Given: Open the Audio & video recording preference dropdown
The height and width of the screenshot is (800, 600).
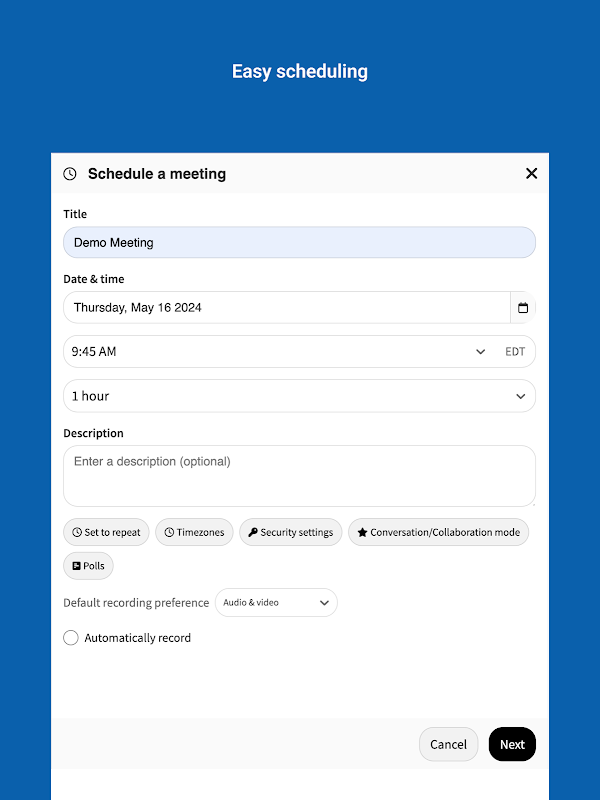Looking at the screenshot, I should (x=276, y=603).
